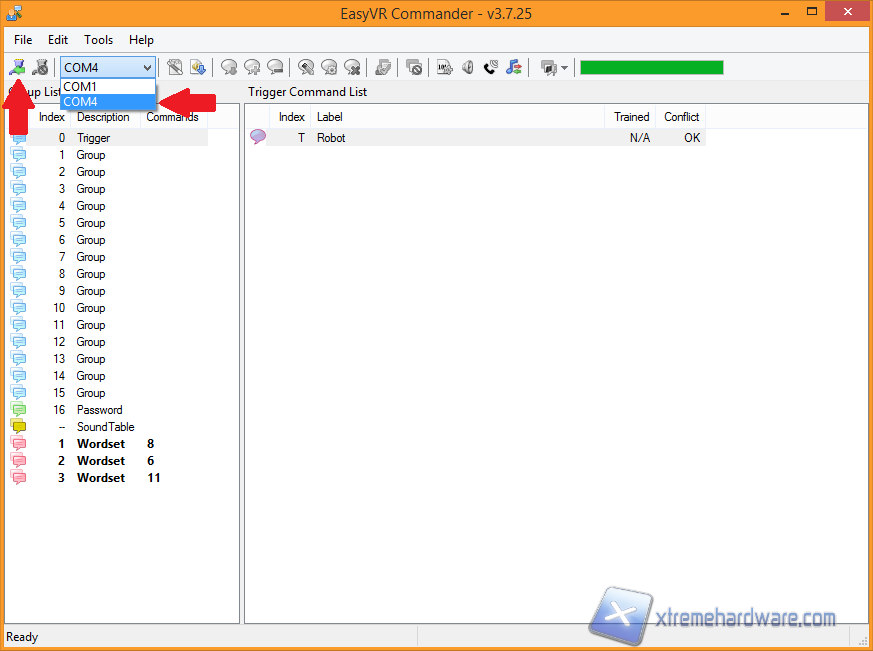Image resolution: width=873 pixels, height=651 pixels.
Task: Open the COM port combo box
Action: click(x=108, y=67)
